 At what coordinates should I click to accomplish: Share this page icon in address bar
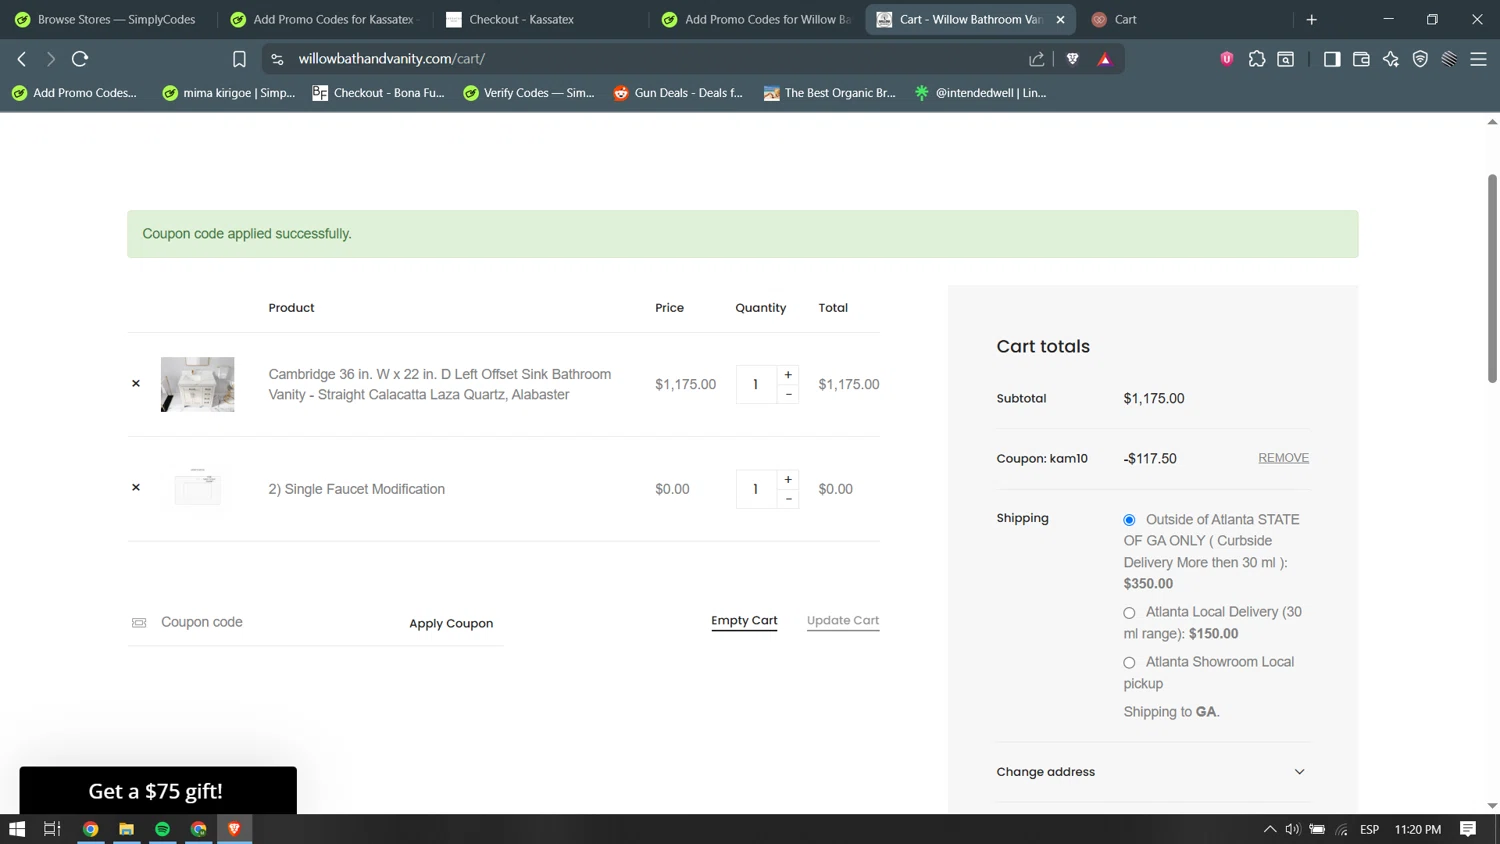coord(1037,59)
